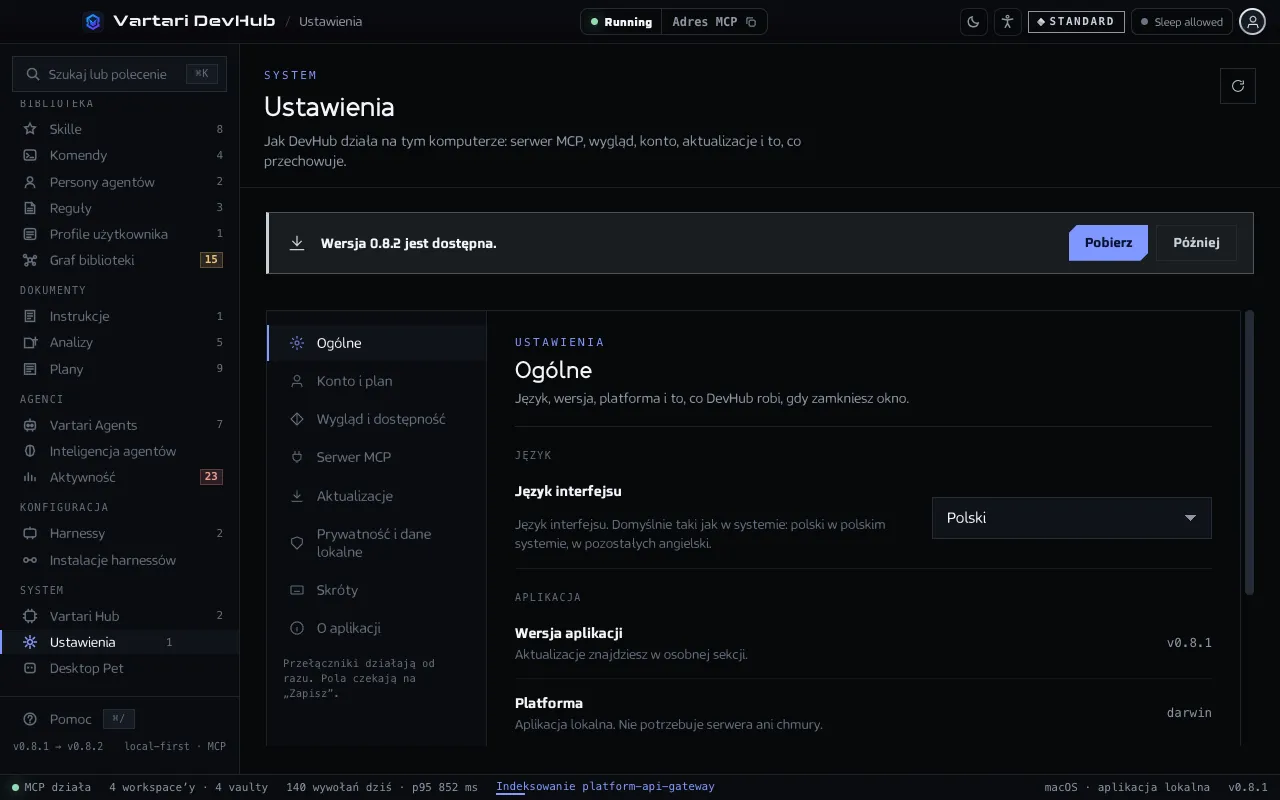Download version 0.8.2 with Pobierz
1280x800 pixels.
coord(1108,243)
